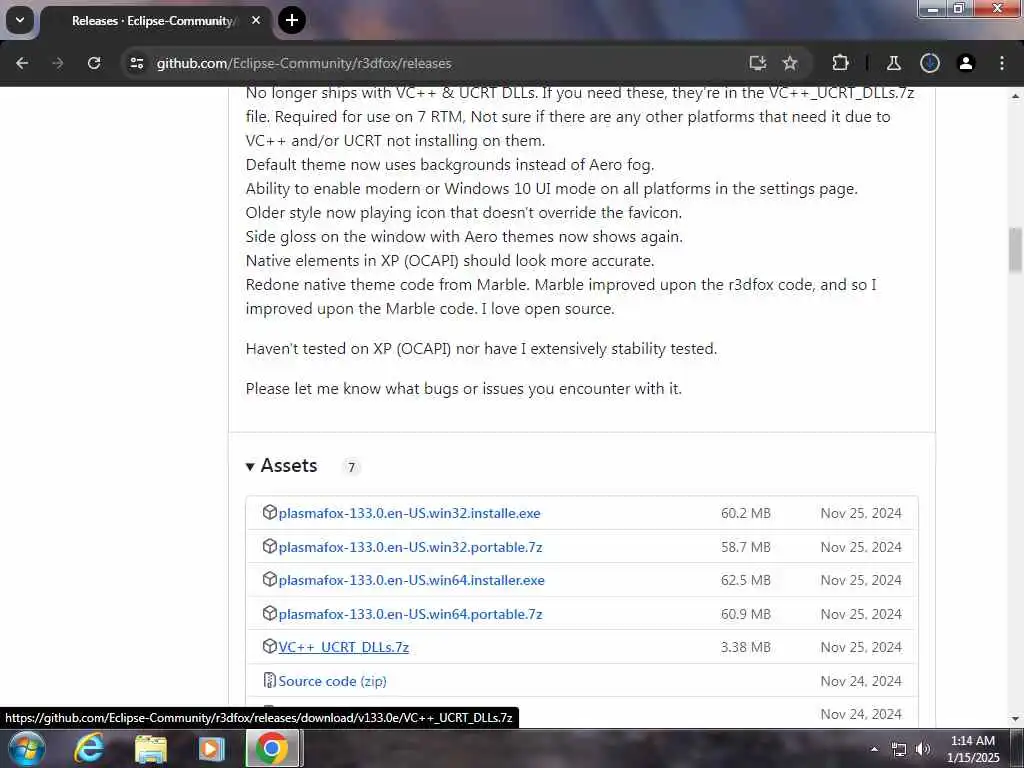Image resolution: width=1024 pixels, height=768 pixels.
Task: Open the Chrome profile avatar
Action: pyautogui.click(x=966, y=63)
